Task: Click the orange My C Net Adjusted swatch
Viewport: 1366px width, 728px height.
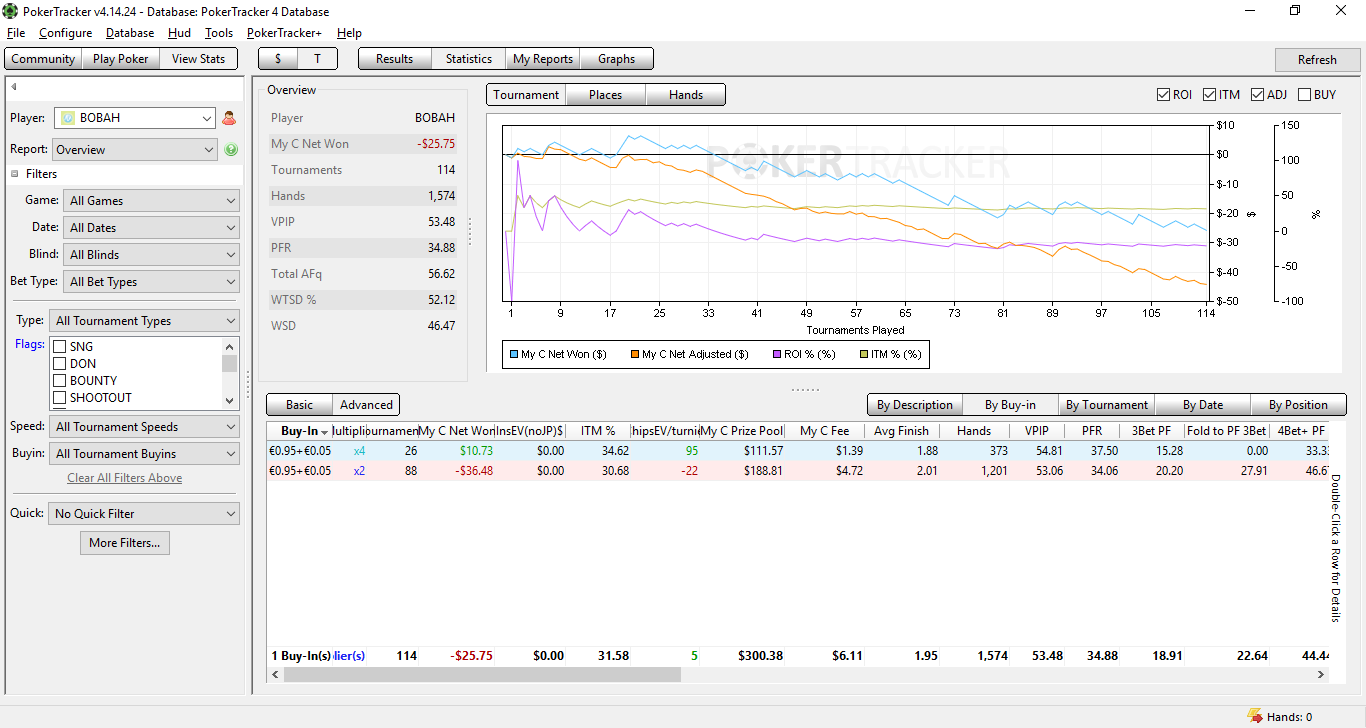Action: pyautogui.click(x=635, y=354)
